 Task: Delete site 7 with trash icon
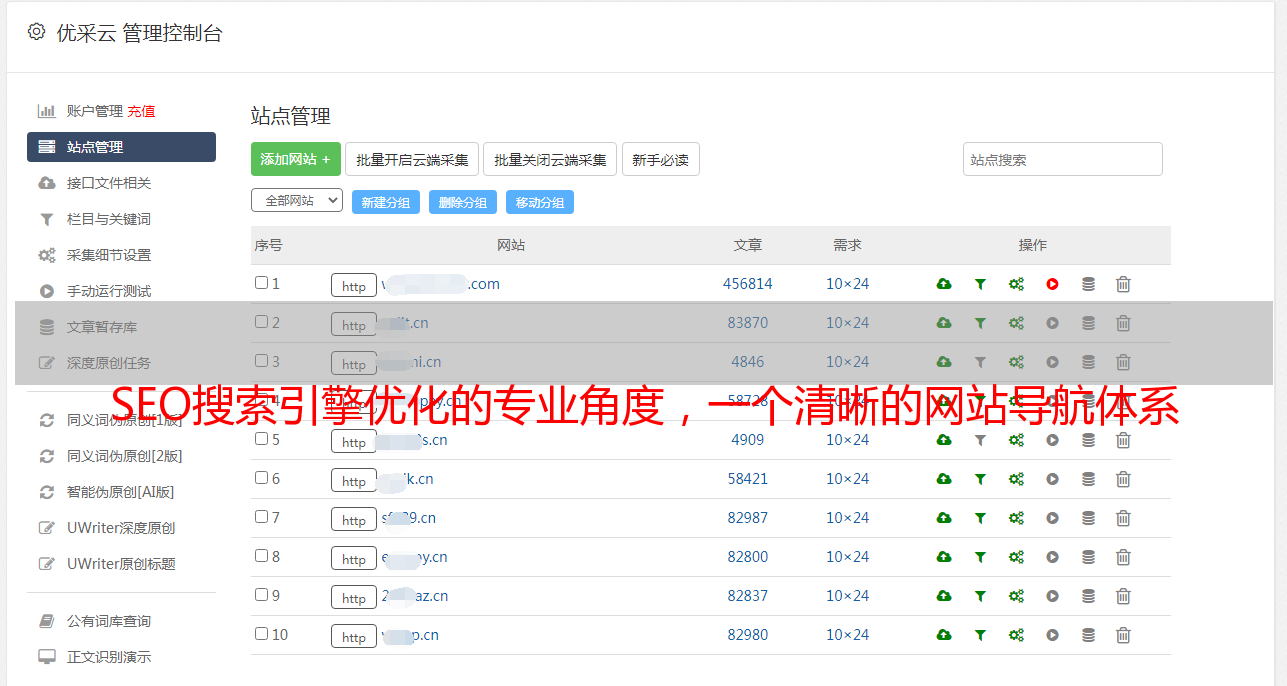coord(1123,518)
